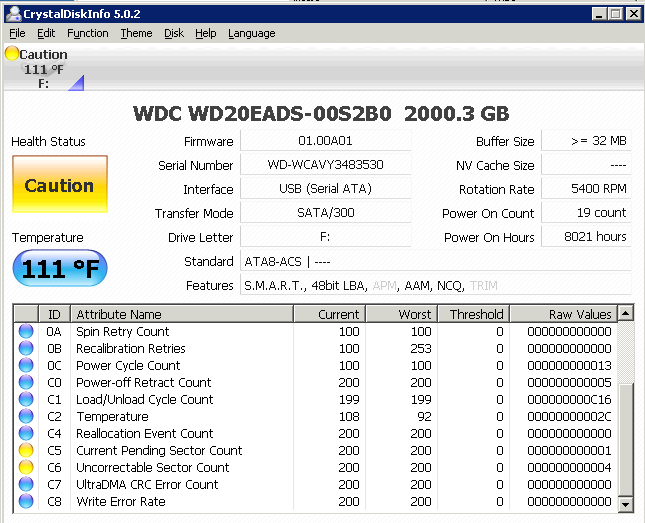
Task: Click the yellow Caution health status button
Action: tap(60, 184)
